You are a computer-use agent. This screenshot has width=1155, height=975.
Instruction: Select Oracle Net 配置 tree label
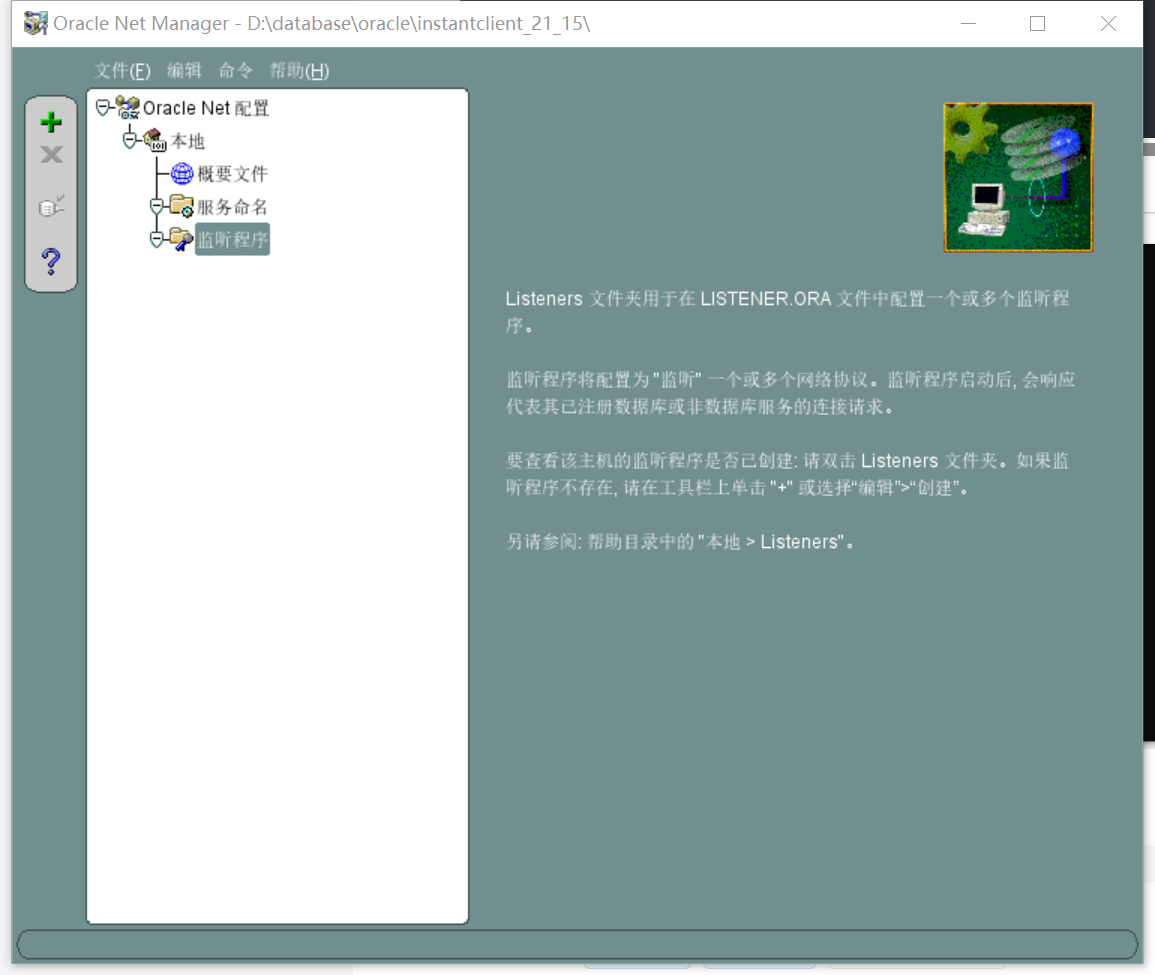(x=206, y=108)
